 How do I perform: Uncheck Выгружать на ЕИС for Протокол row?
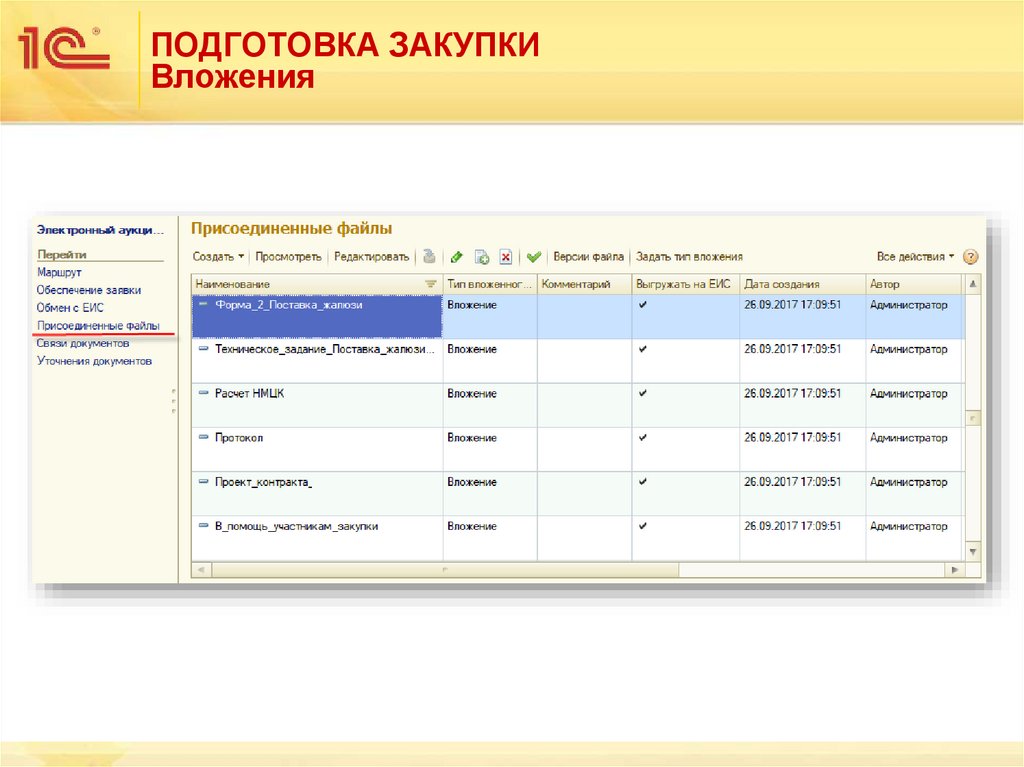coord(641,438)
